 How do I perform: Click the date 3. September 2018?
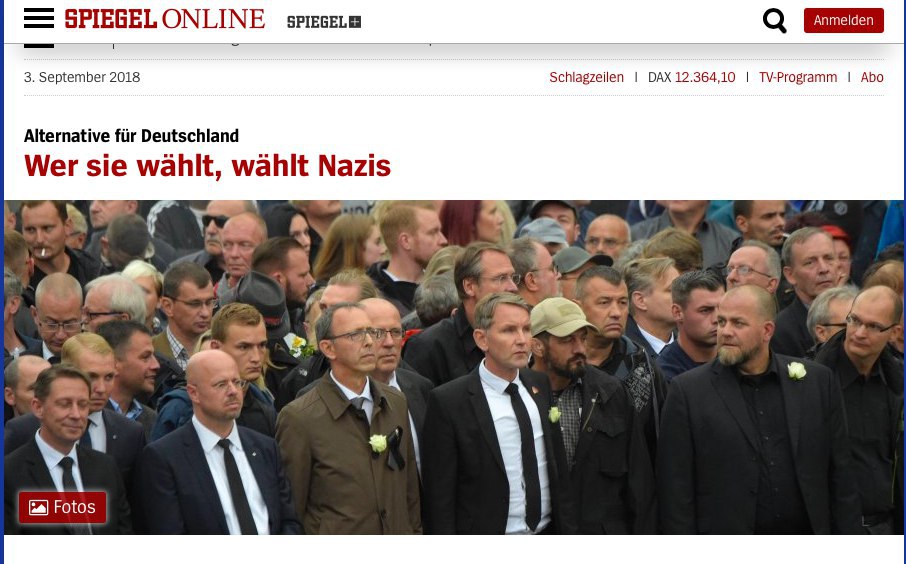pyautogui.click(x=82, y=77)
